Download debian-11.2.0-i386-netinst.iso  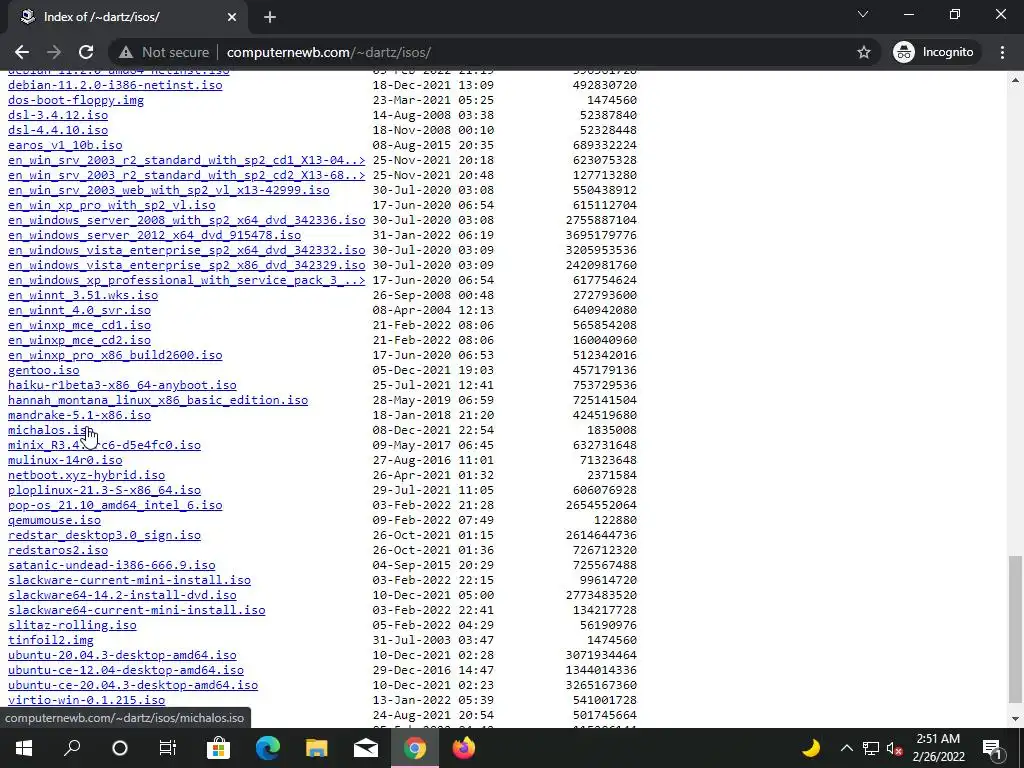[x=115, y=85]
